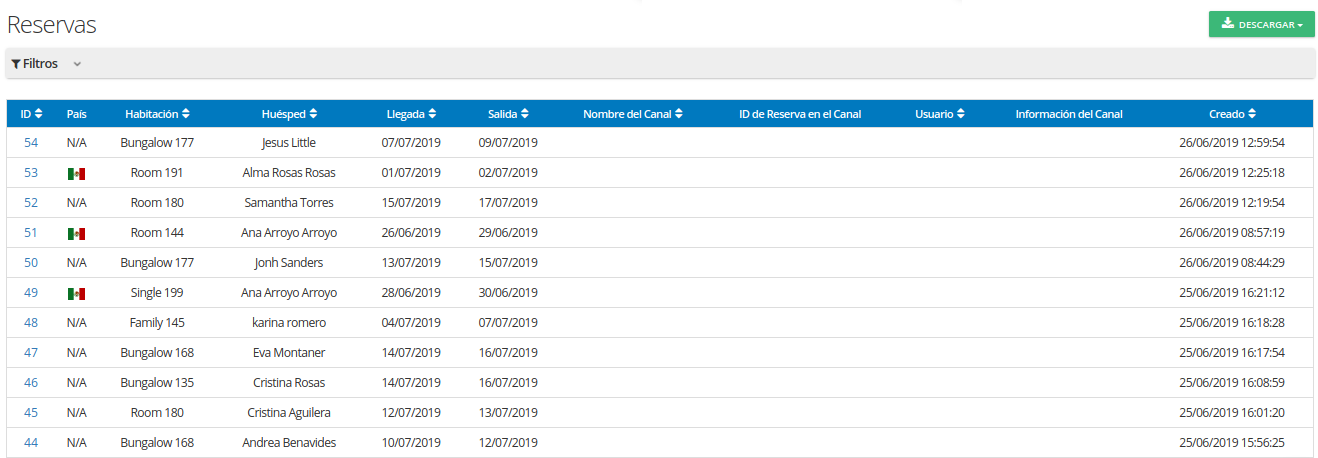Click the Reservas page title
Image resolution: width=1318 pixels, height=458 pixels.
point(52,25)
